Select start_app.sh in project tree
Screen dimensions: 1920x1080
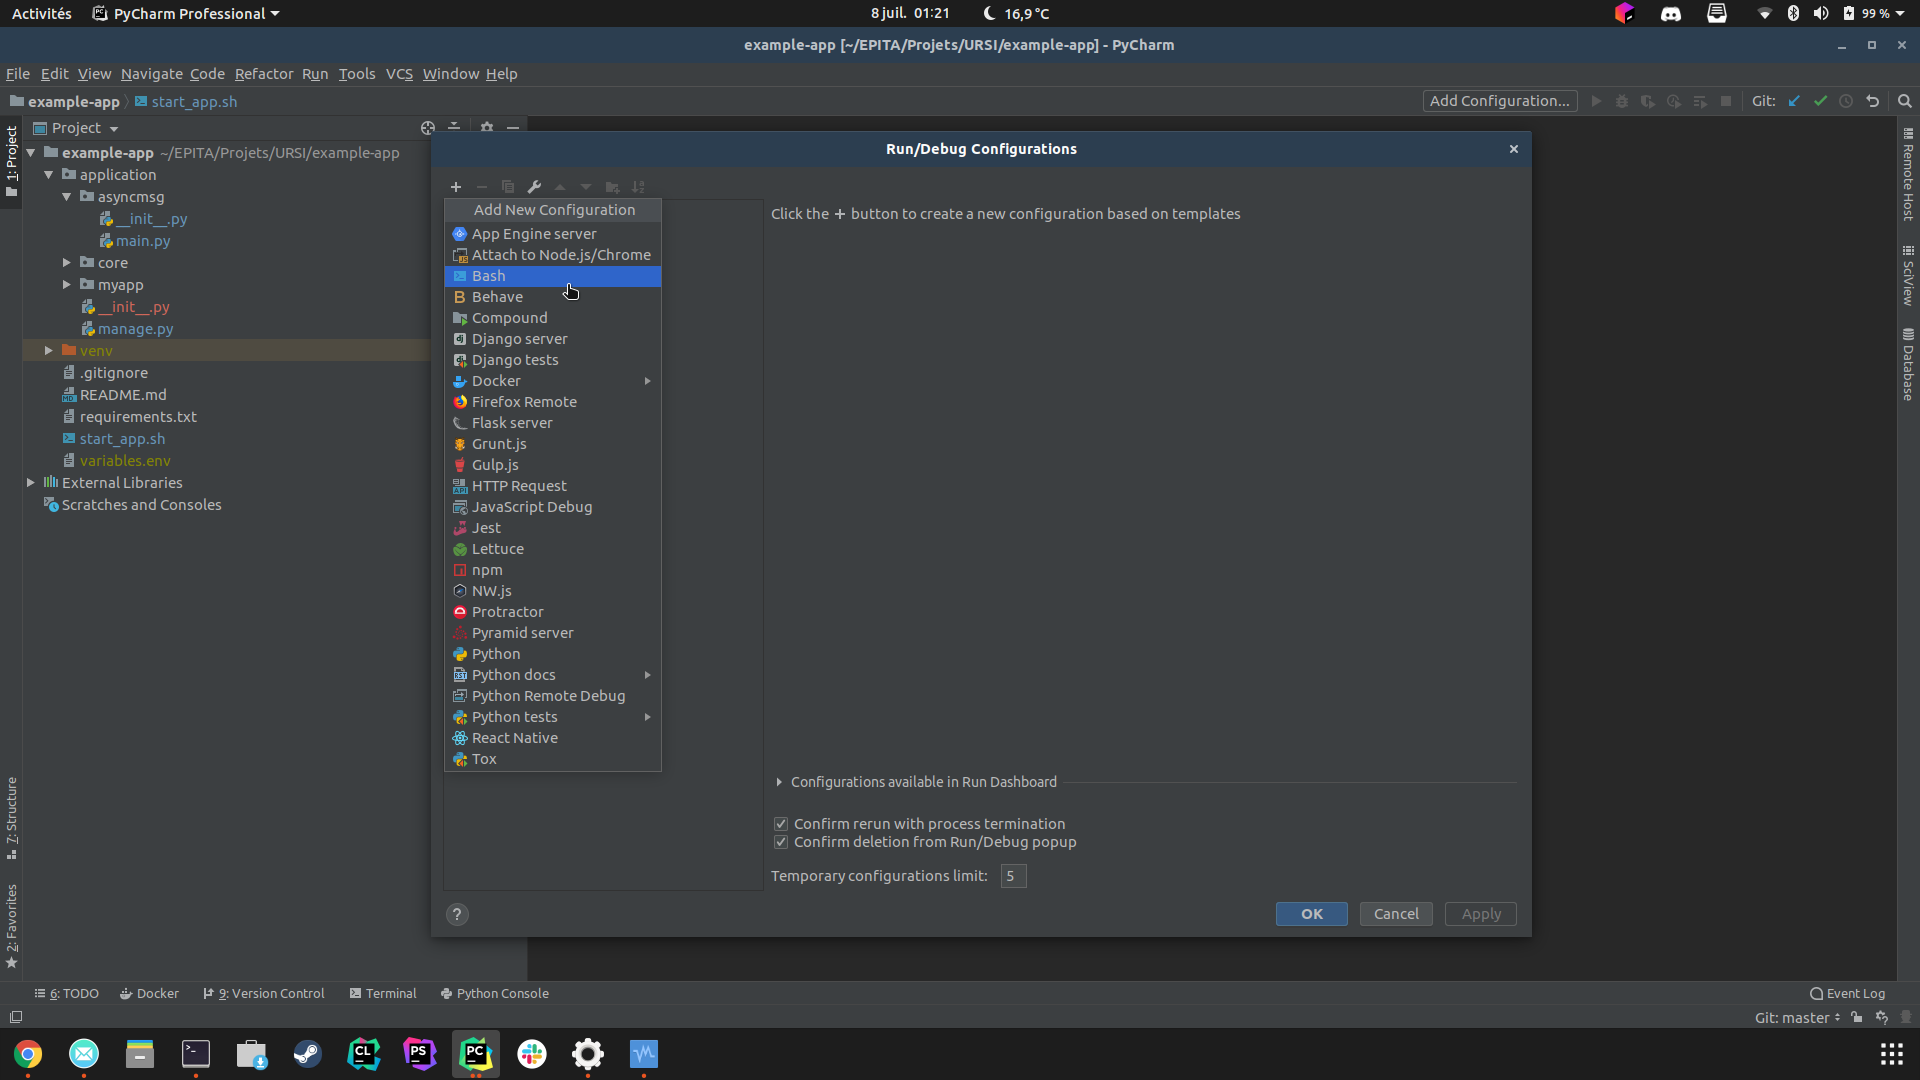point(122,439)
